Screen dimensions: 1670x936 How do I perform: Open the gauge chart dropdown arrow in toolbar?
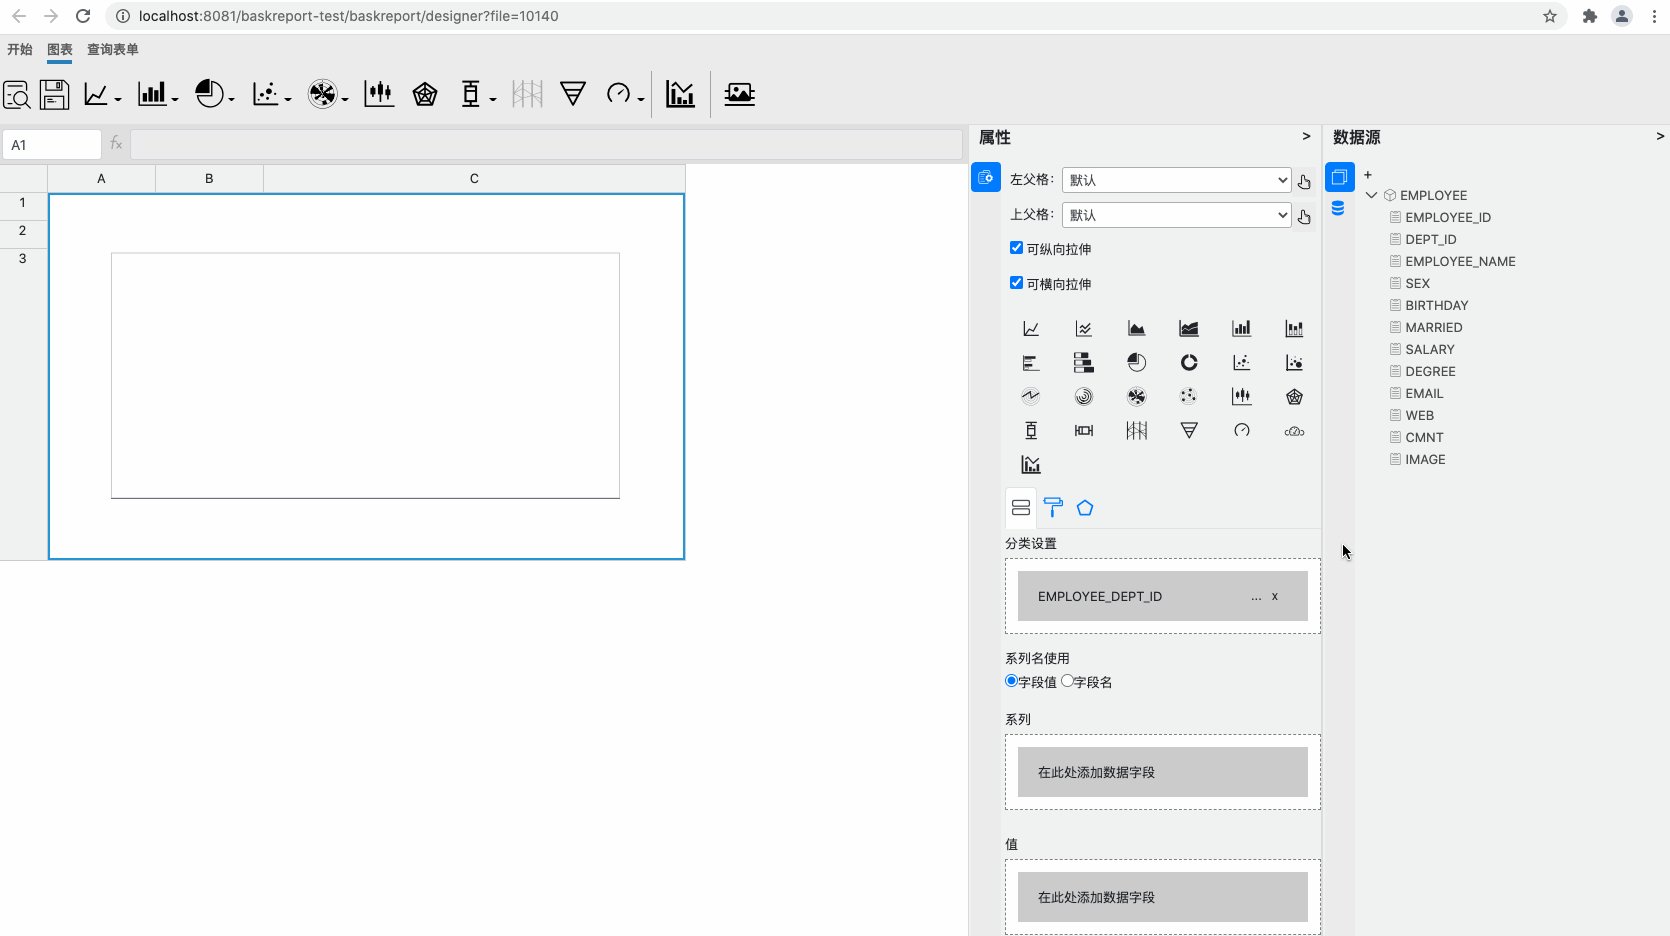[641, 99]
